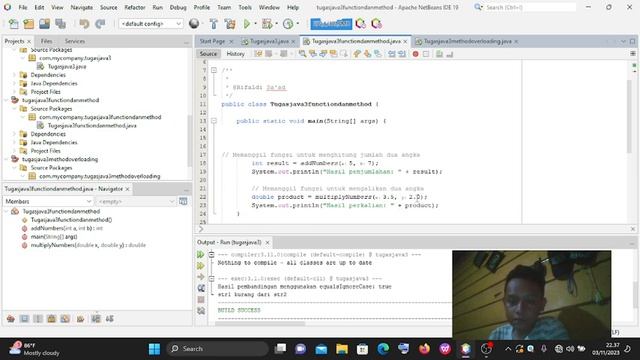
Task: Expand Dependencies under tugasjava3functiondanmethod
Action: [x=15, y=134]
